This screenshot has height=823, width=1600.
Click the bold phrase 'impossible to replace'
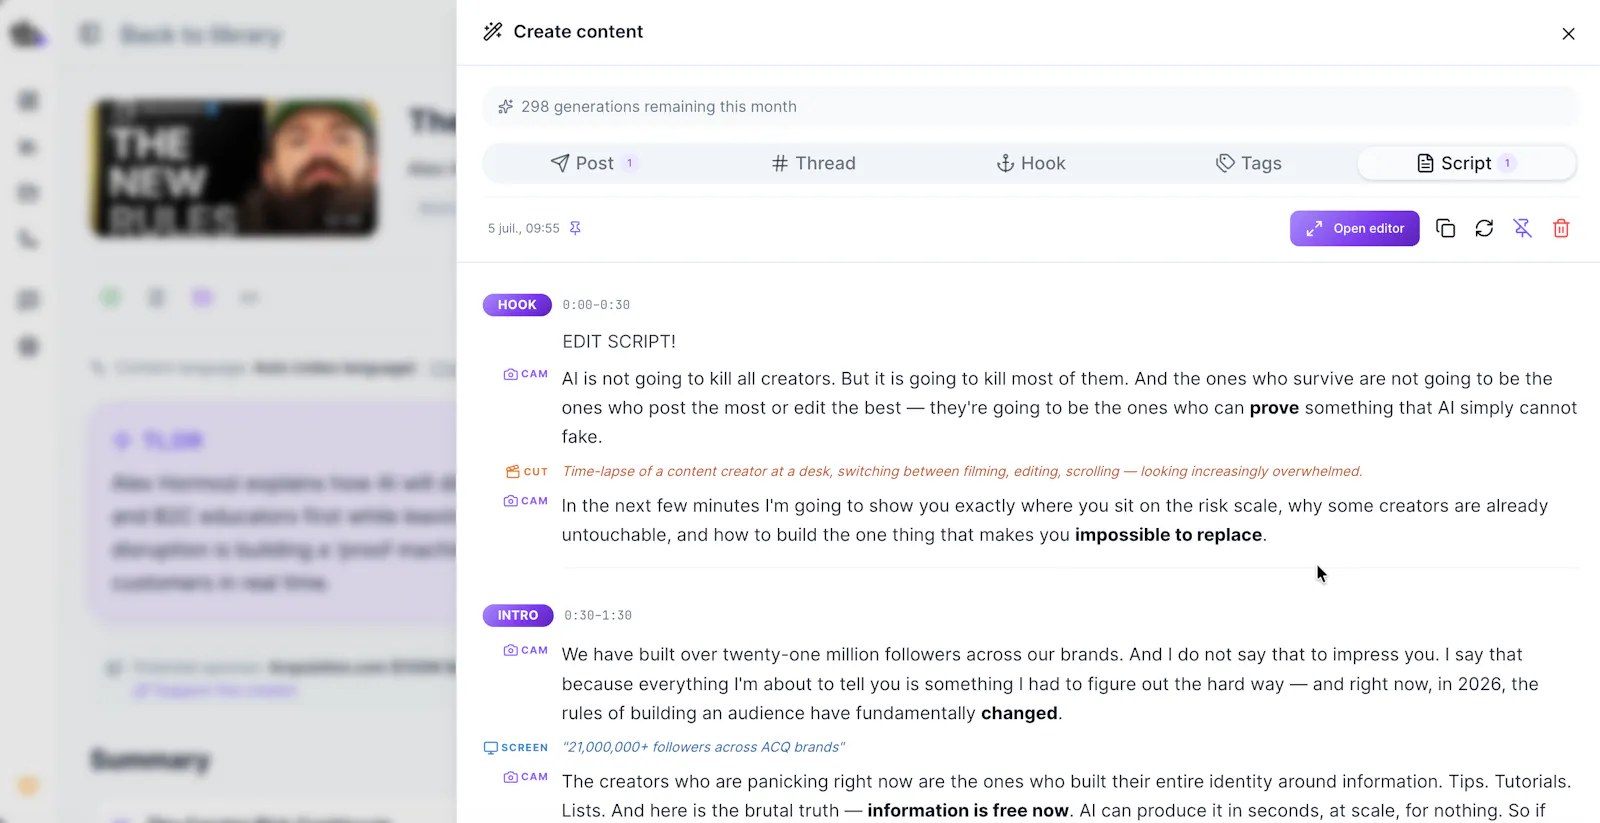pos(1168,535)
